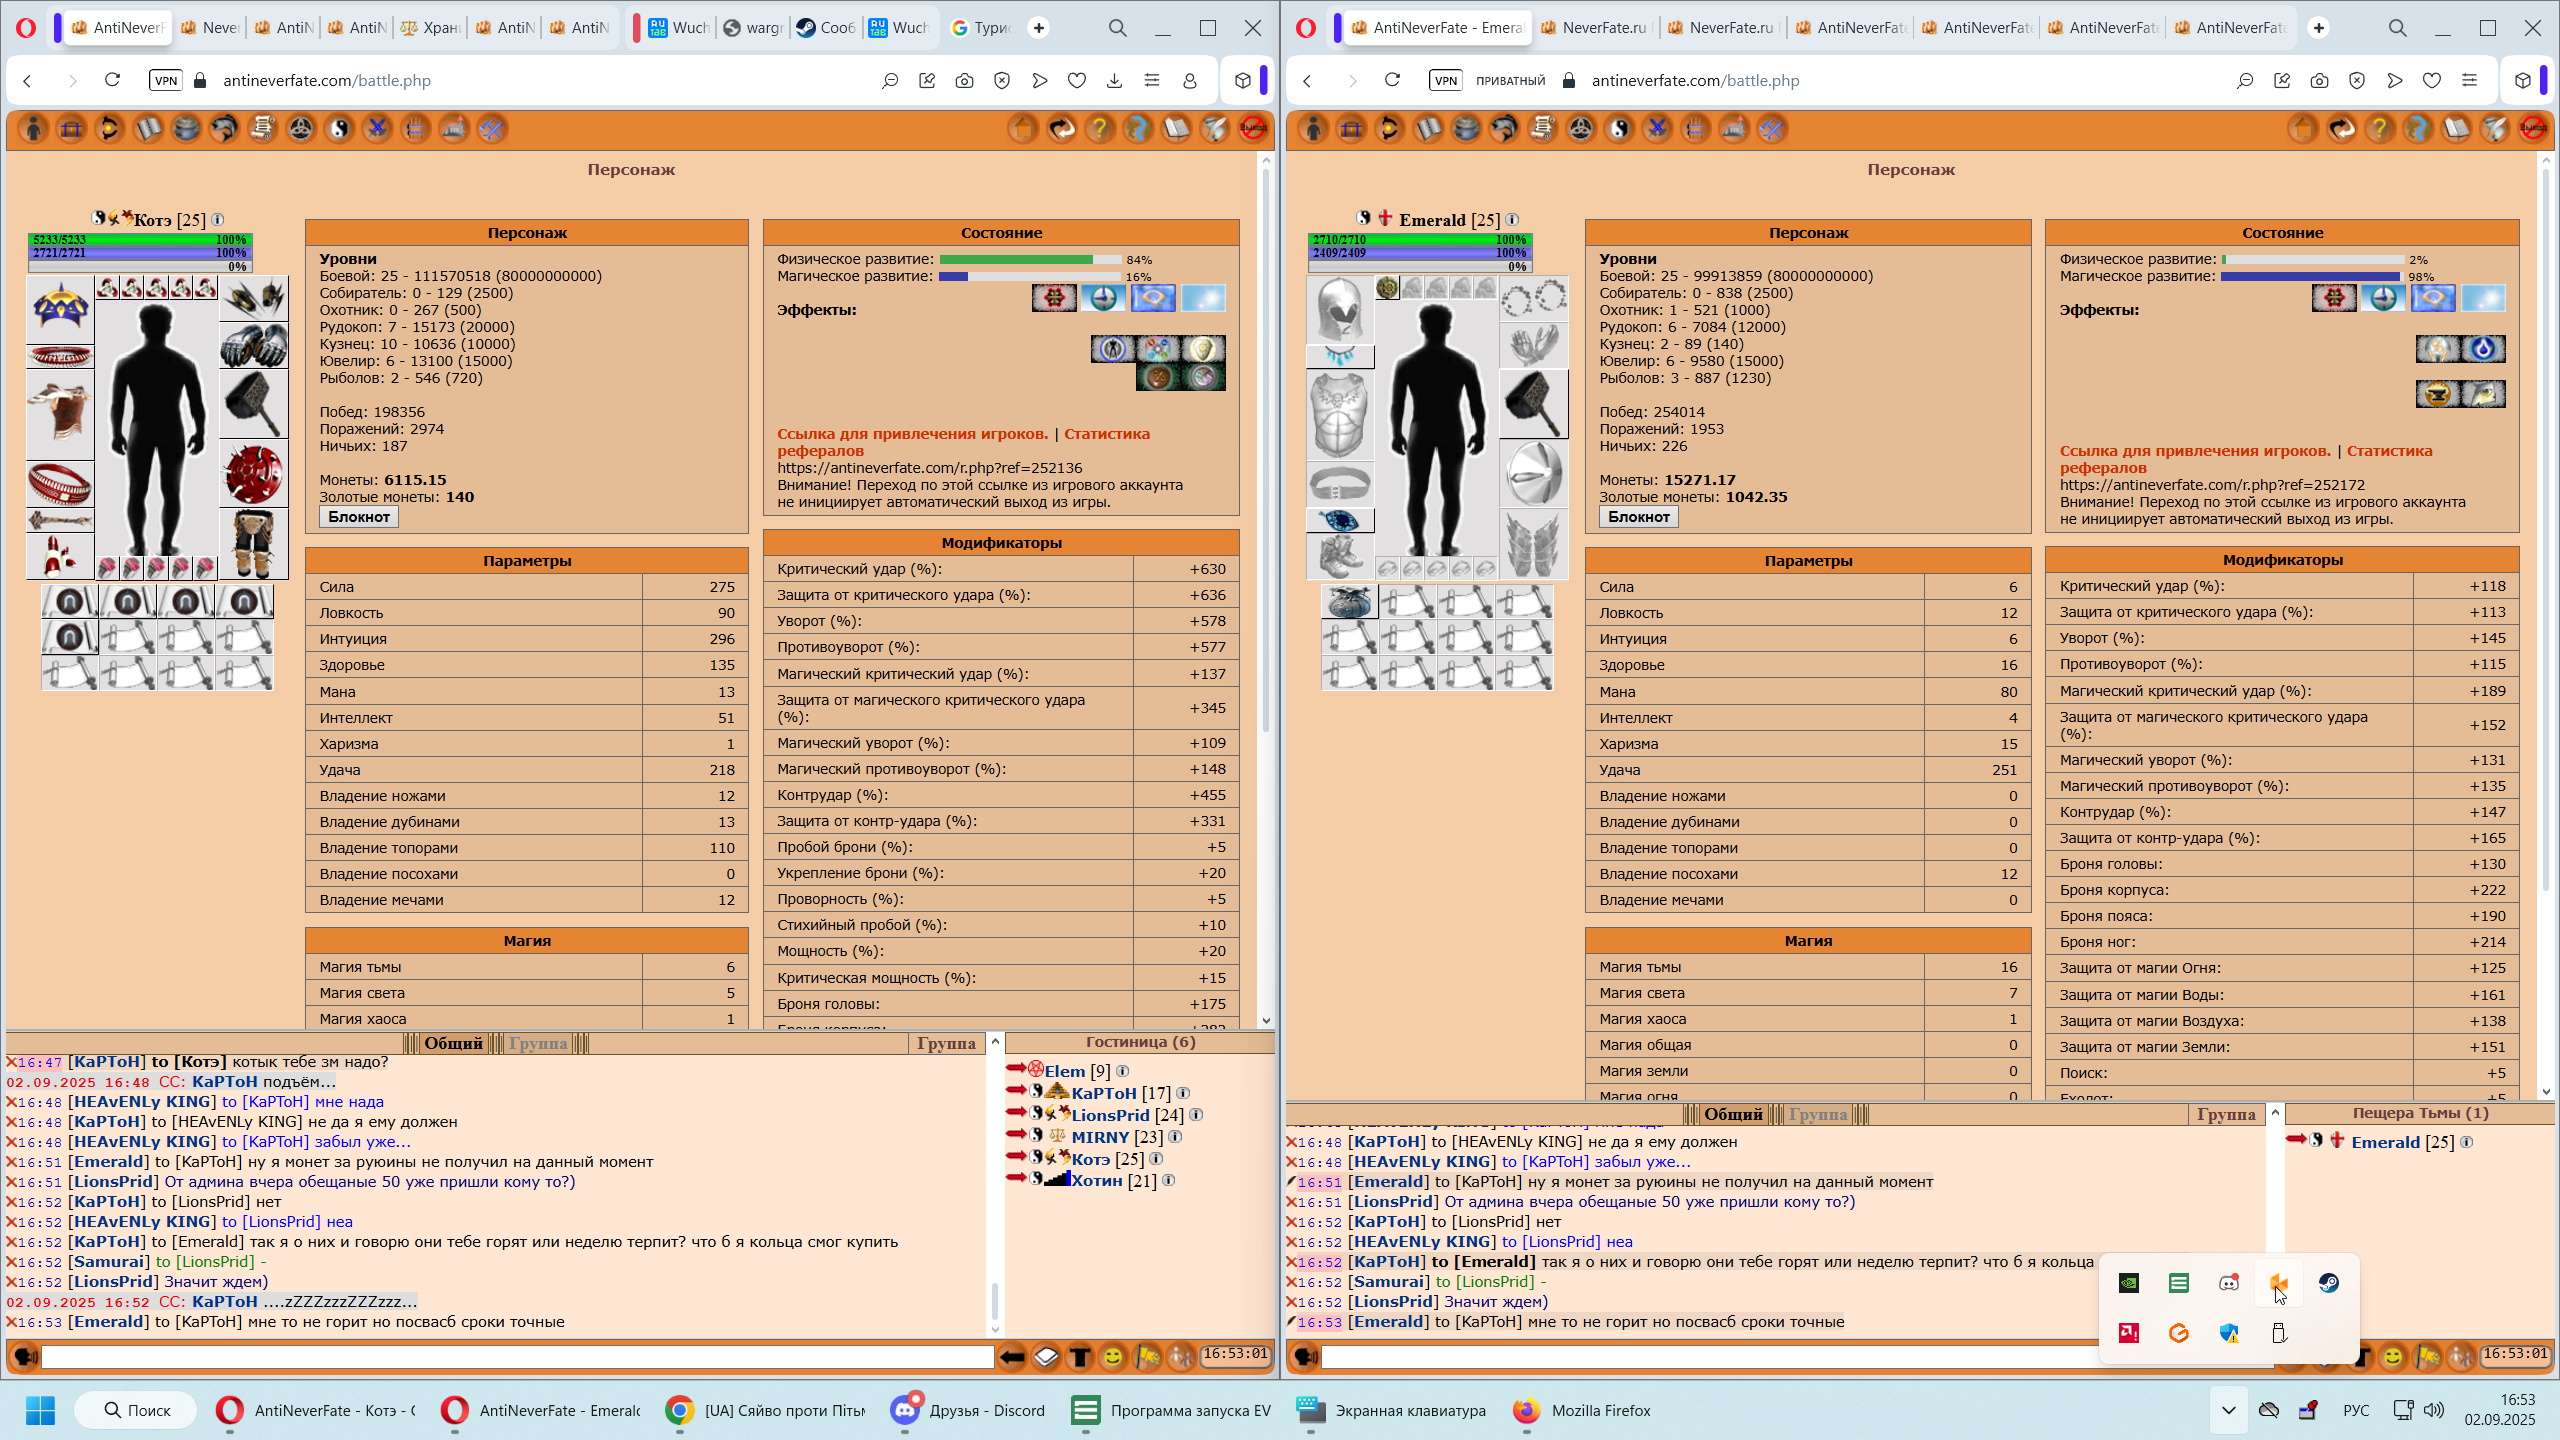Screen dimensions: 2560x1440
Task: Click curved arrows icon in left toolbar
Action: 1061,129
